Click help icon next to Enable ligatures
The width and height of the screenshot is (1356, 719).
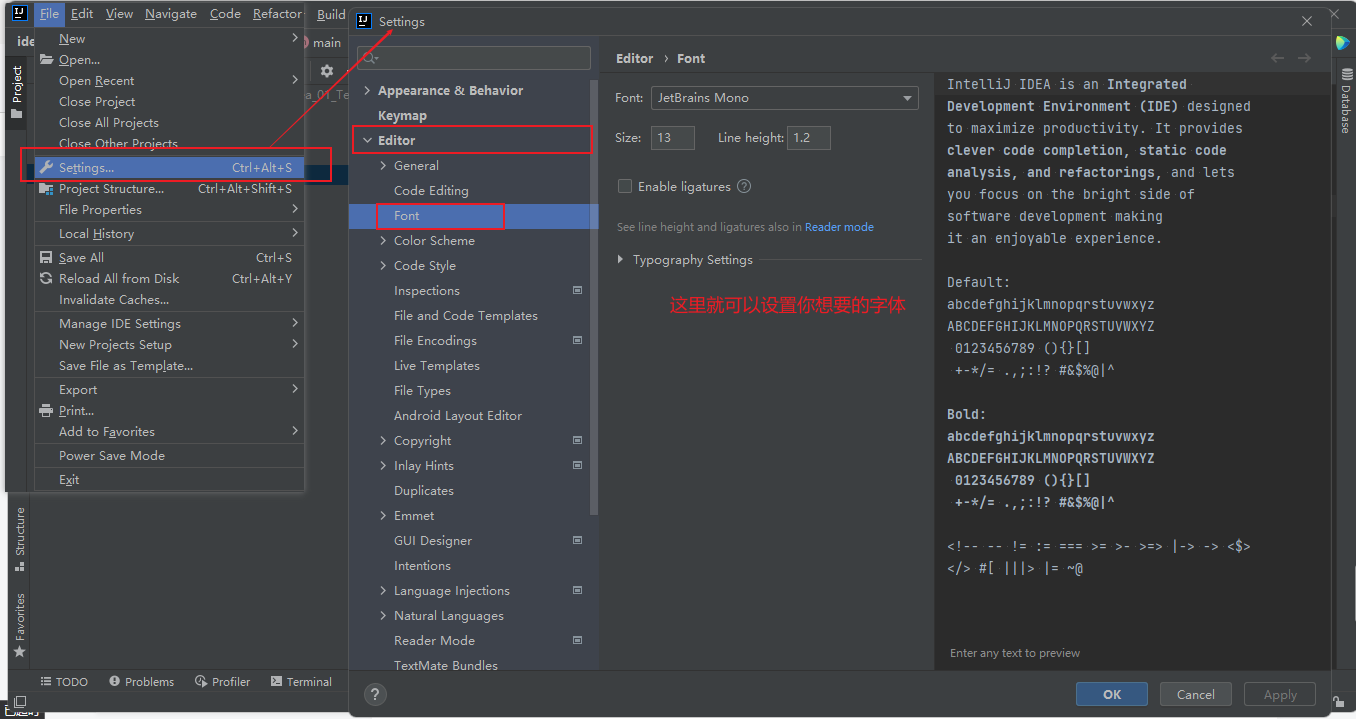743,186
